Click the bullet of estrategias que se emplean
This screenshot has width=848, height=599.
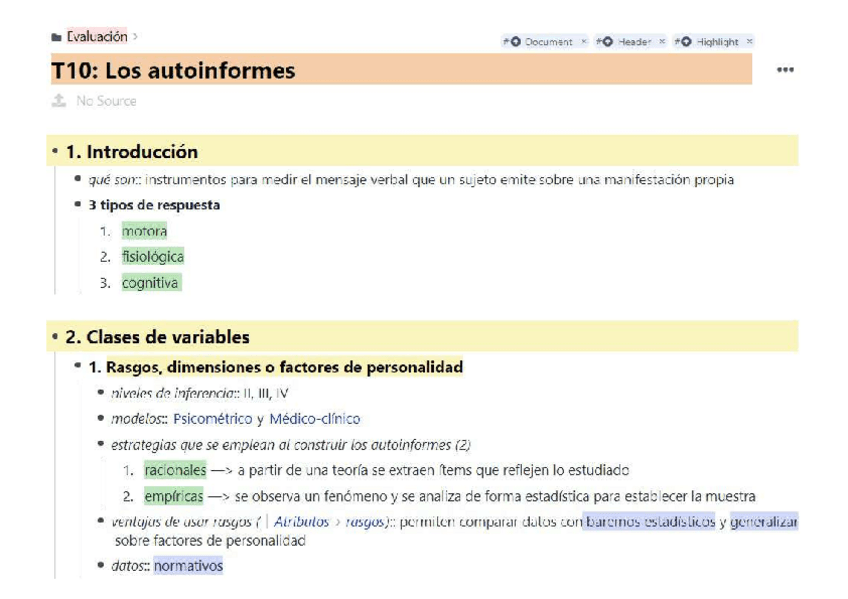(x=101, y=444)
